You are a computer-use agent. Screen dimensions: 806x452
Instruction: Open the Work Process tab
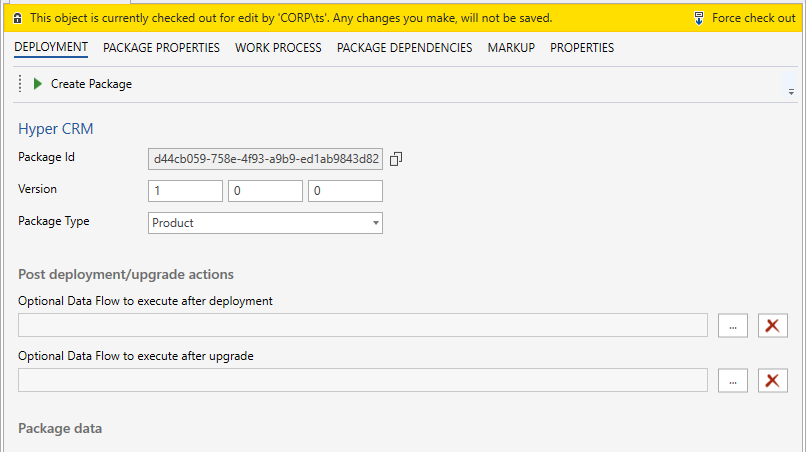[278, 48]
